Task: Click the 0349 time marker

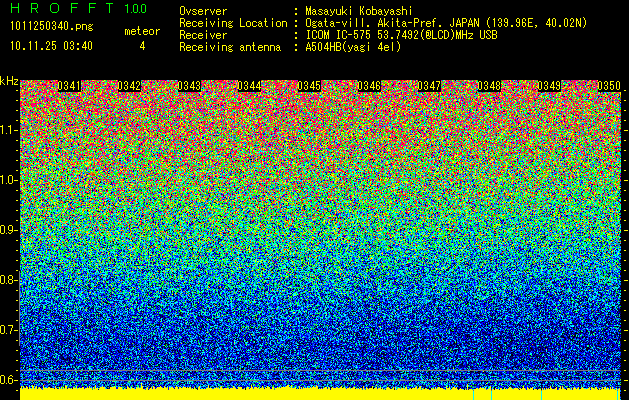Action: 549,86
